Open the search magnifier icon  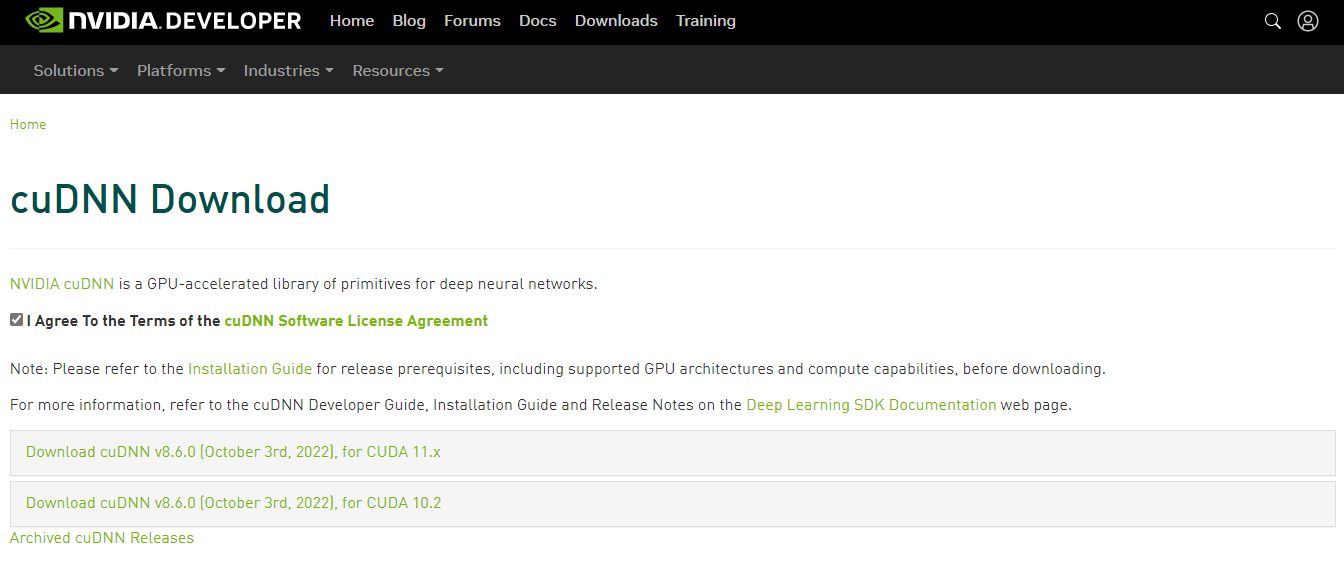[x=1272, y=21]
